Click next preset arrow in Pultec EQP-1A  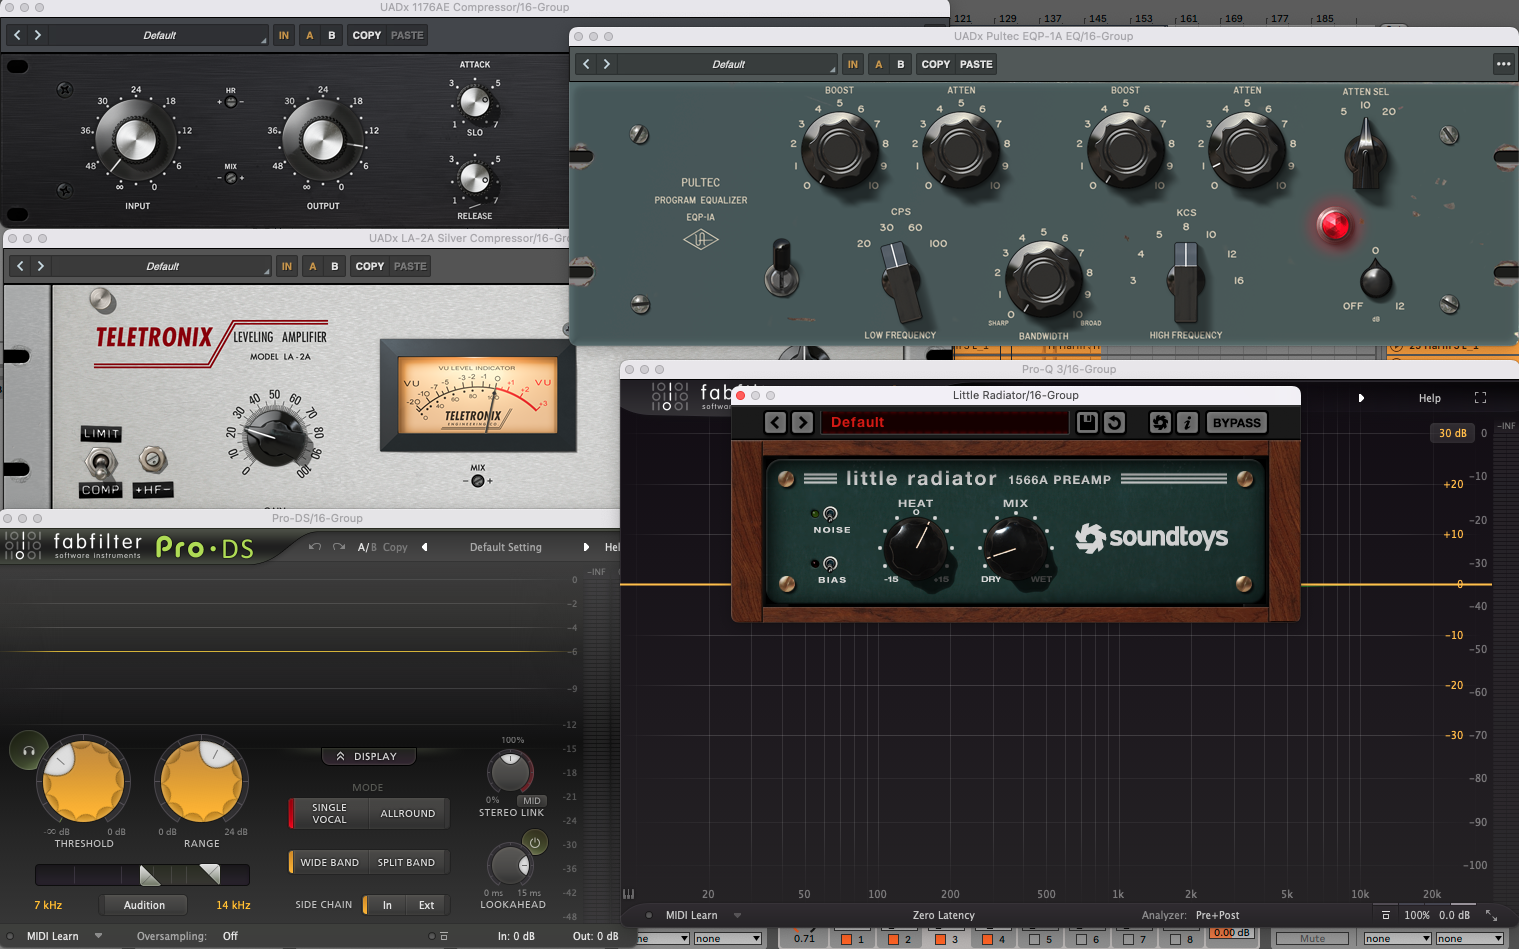[607, 64]
